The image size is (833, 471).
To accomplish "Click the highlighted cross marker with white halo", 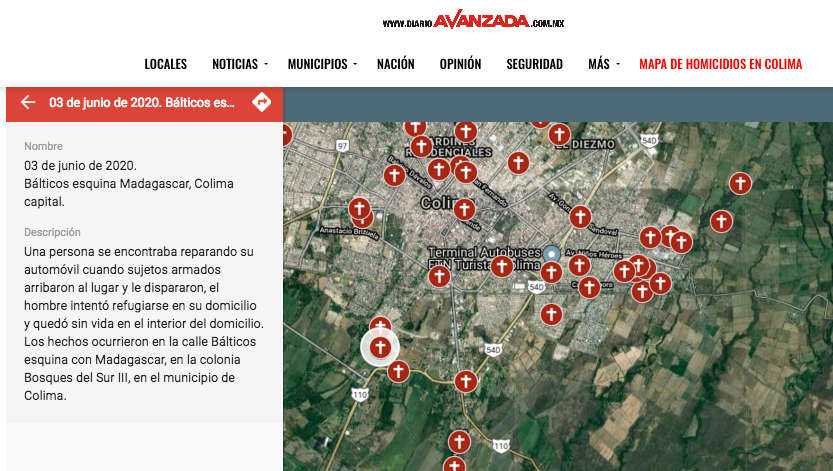I will coord(379,348).
